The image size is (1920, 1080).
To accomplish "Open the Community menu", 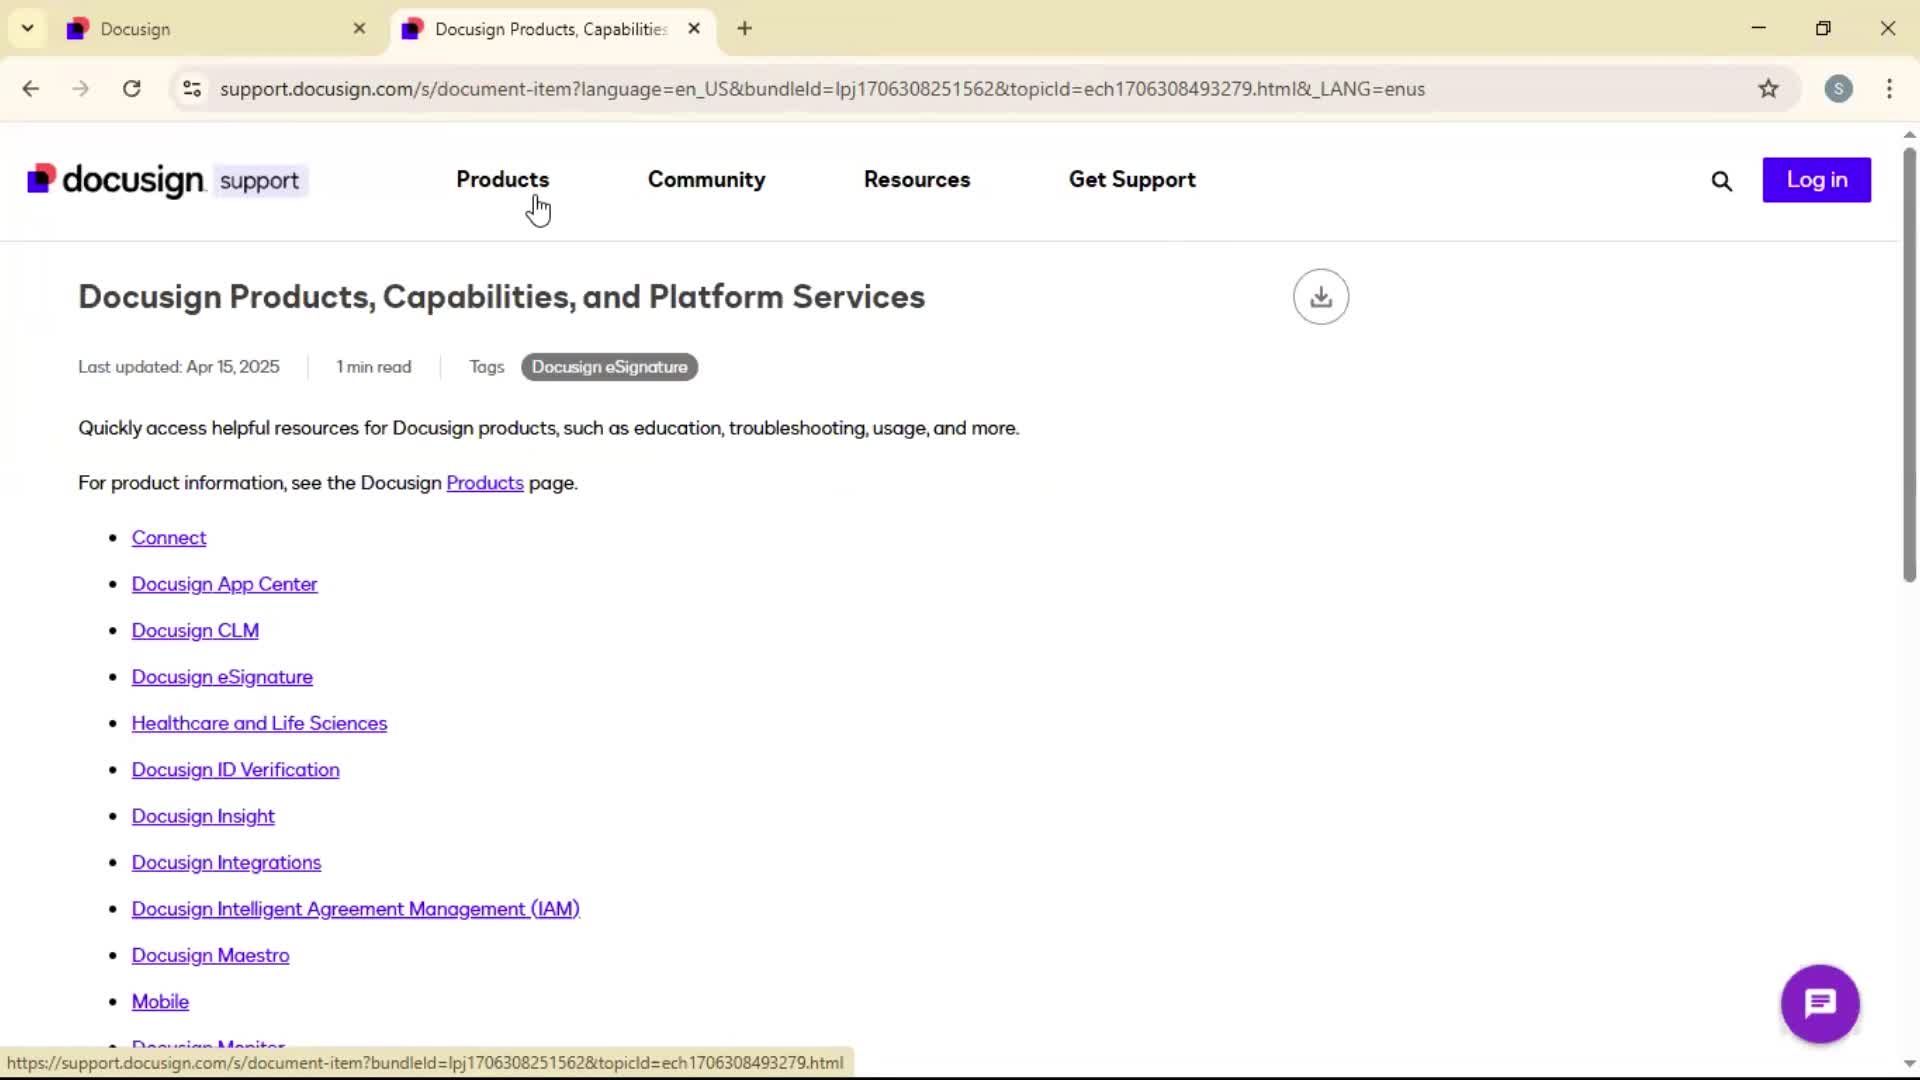I will [706, 180].
